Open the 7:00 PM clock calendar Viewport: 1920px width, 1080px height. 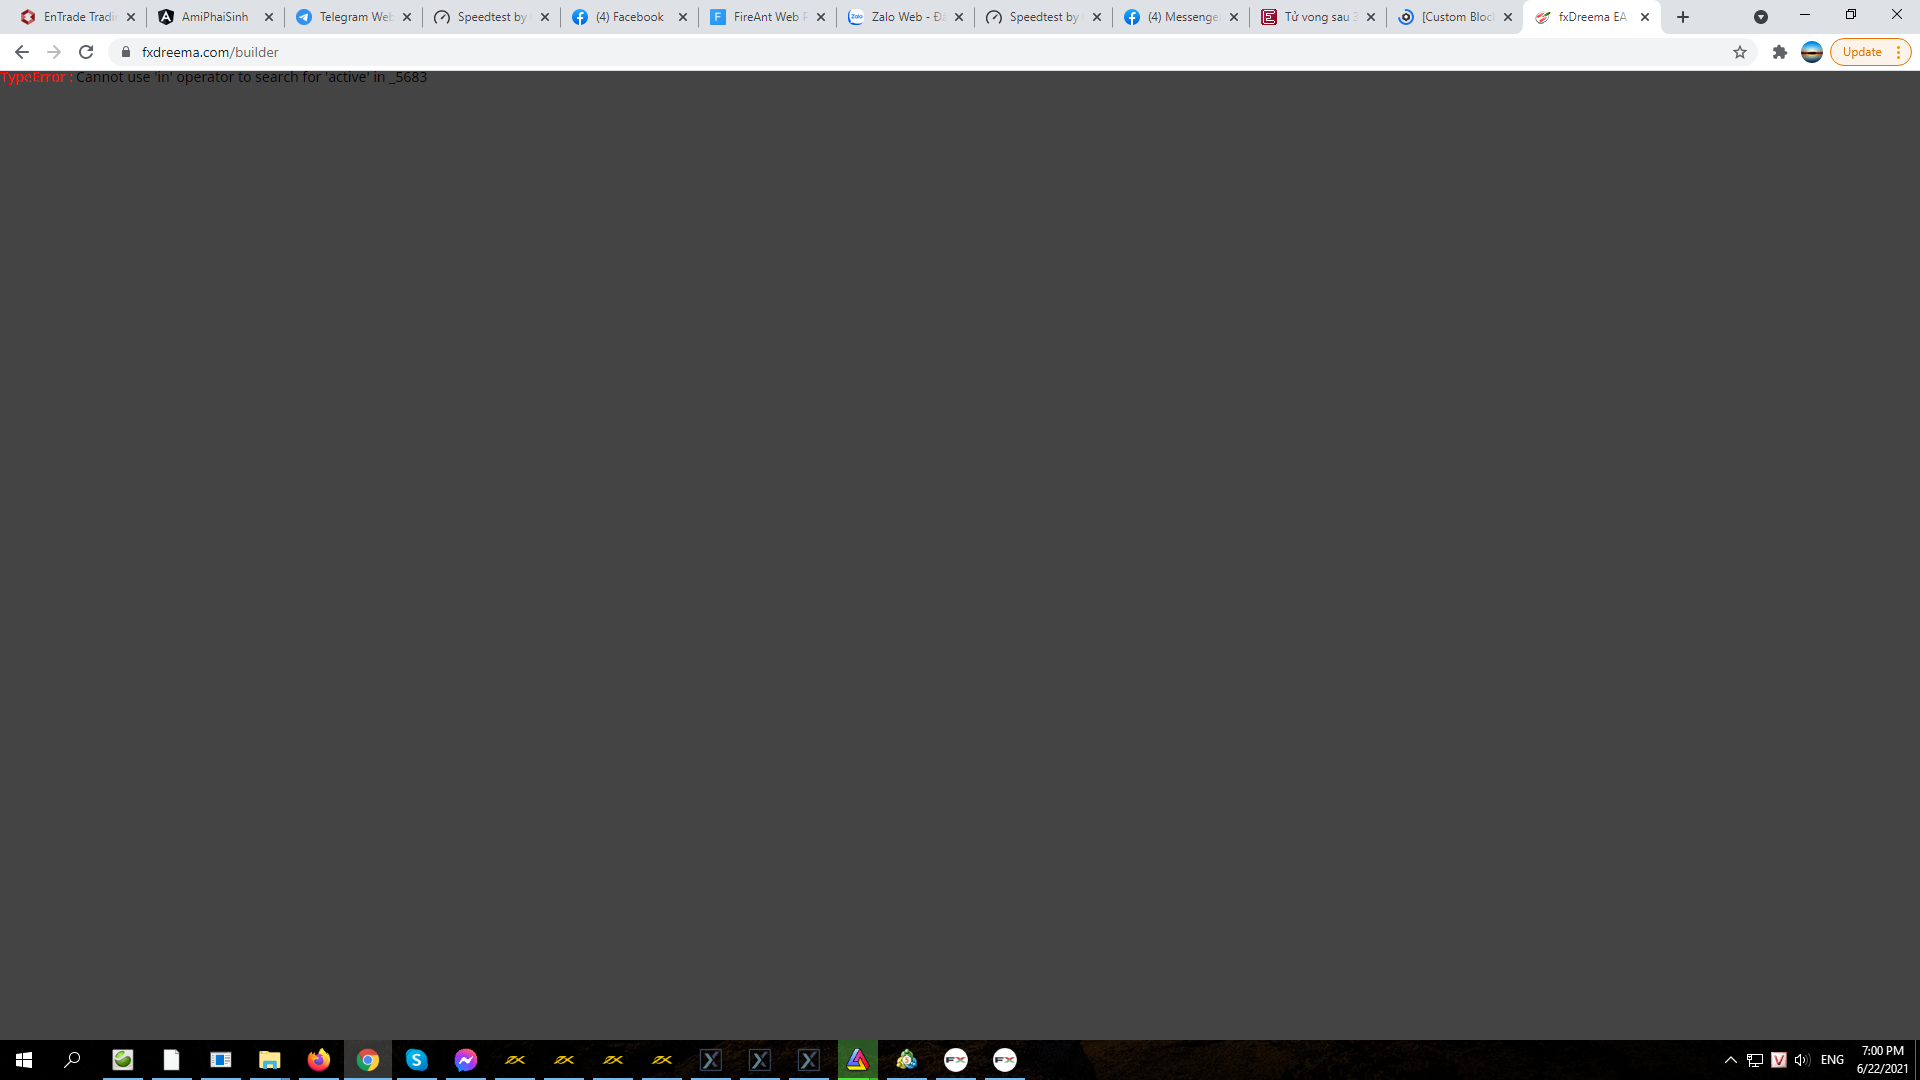coord(1882,1060)
